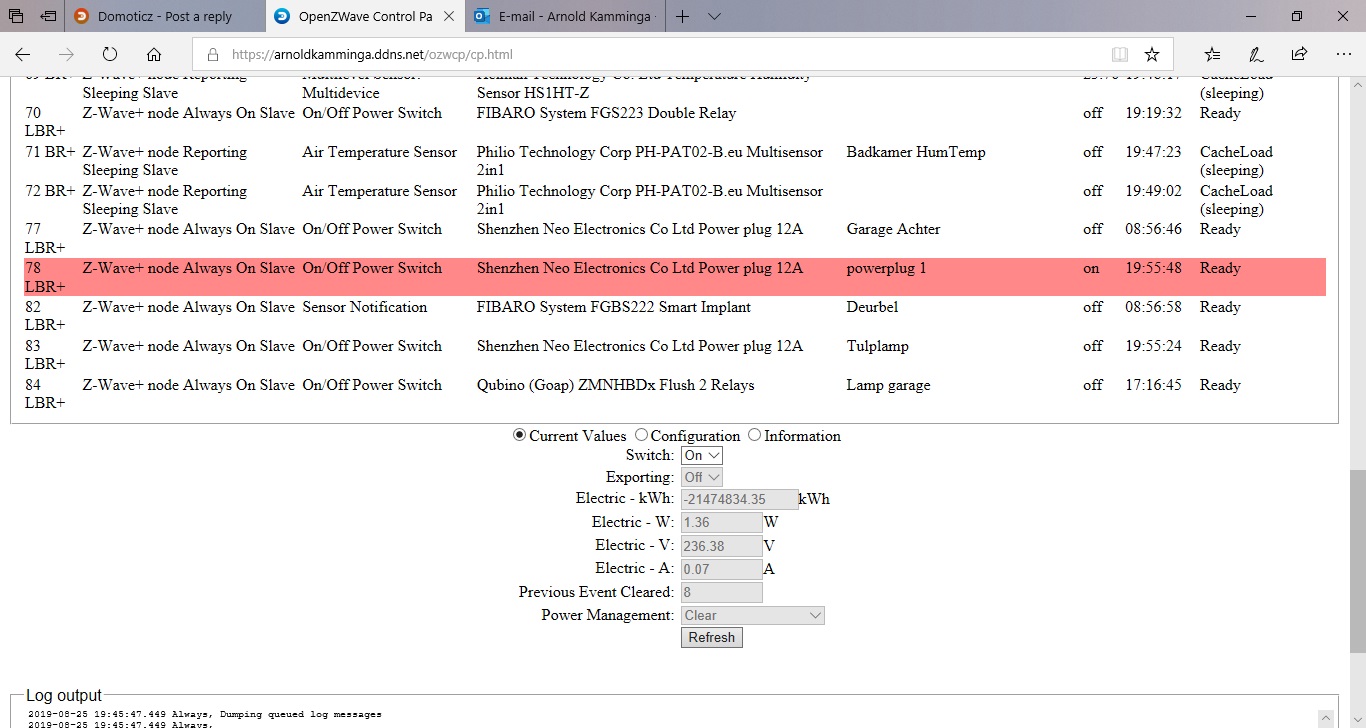Image resolution: width=1366 pixels, height=728 pixels.
Task: Select the Information radio button
Action: point(755,435)
